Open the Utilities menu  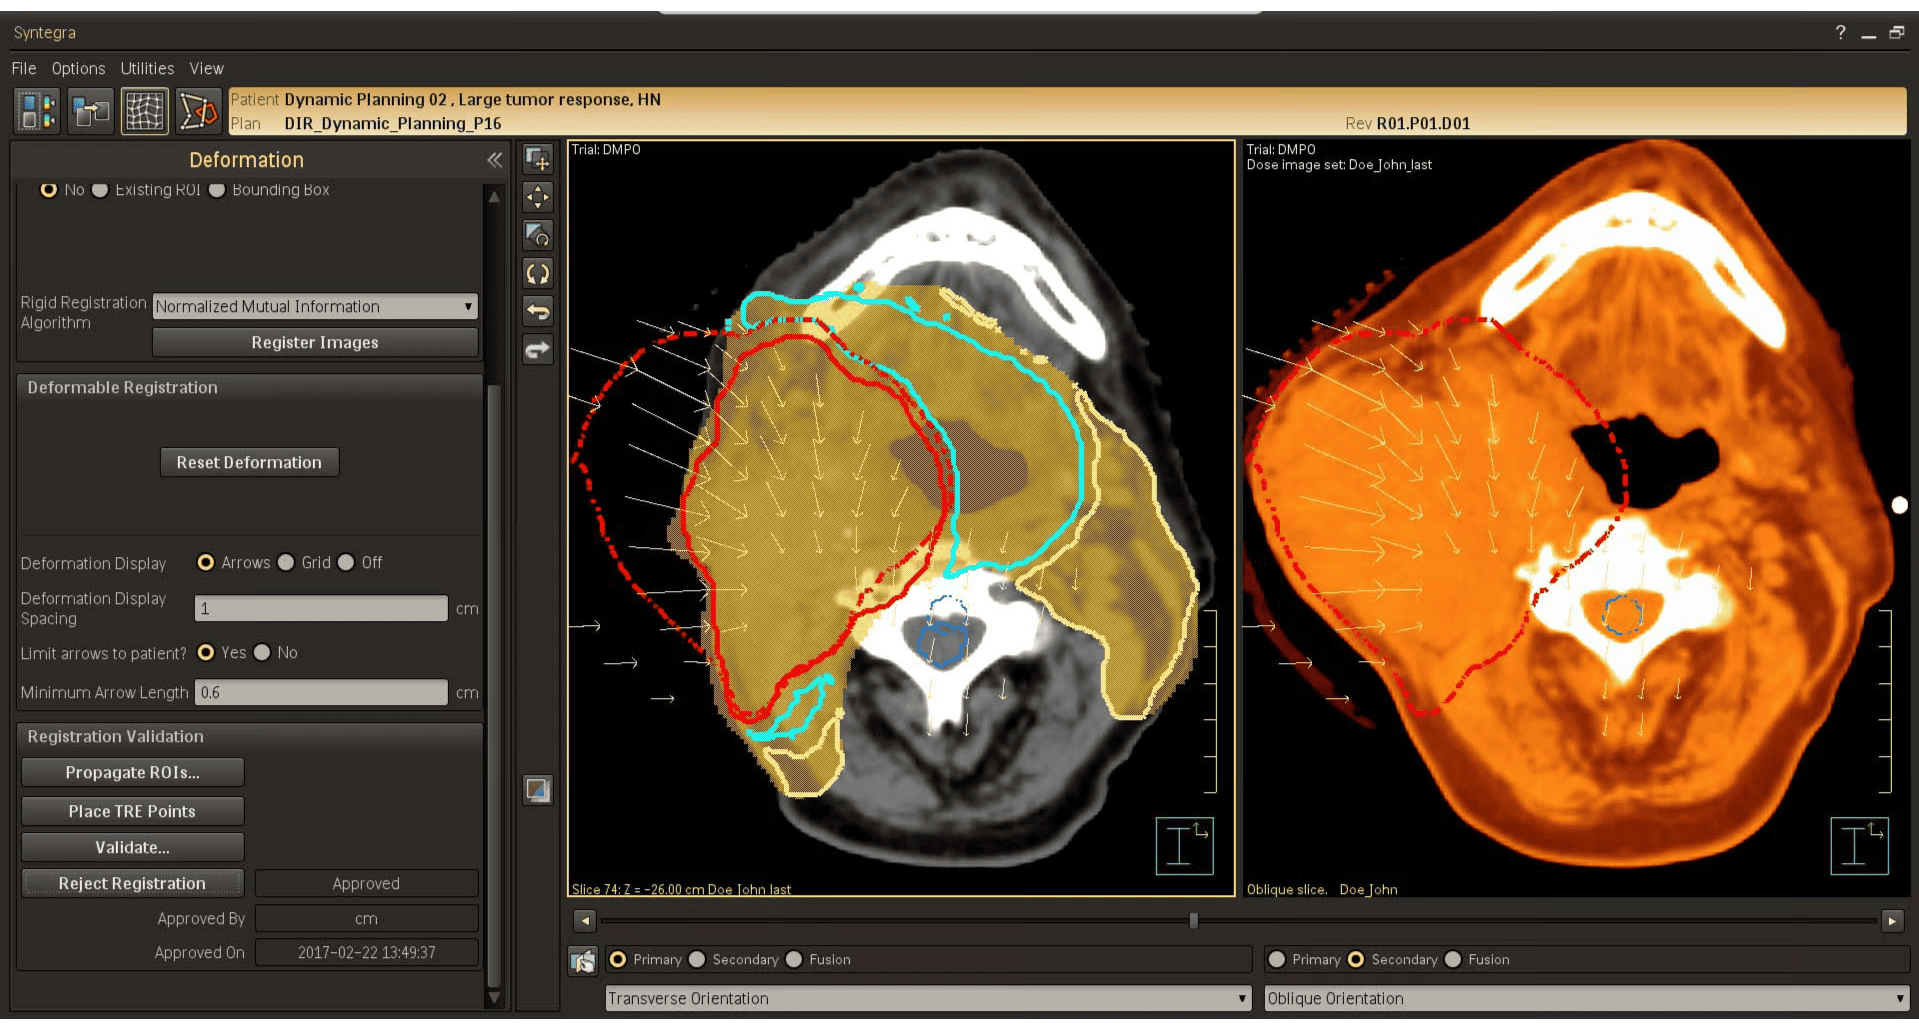[147, 69]
